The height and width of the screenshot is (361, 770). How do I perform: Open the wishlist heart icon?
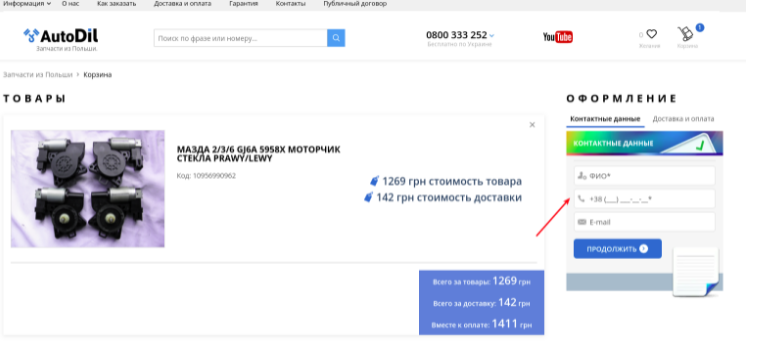coord(651,34)
